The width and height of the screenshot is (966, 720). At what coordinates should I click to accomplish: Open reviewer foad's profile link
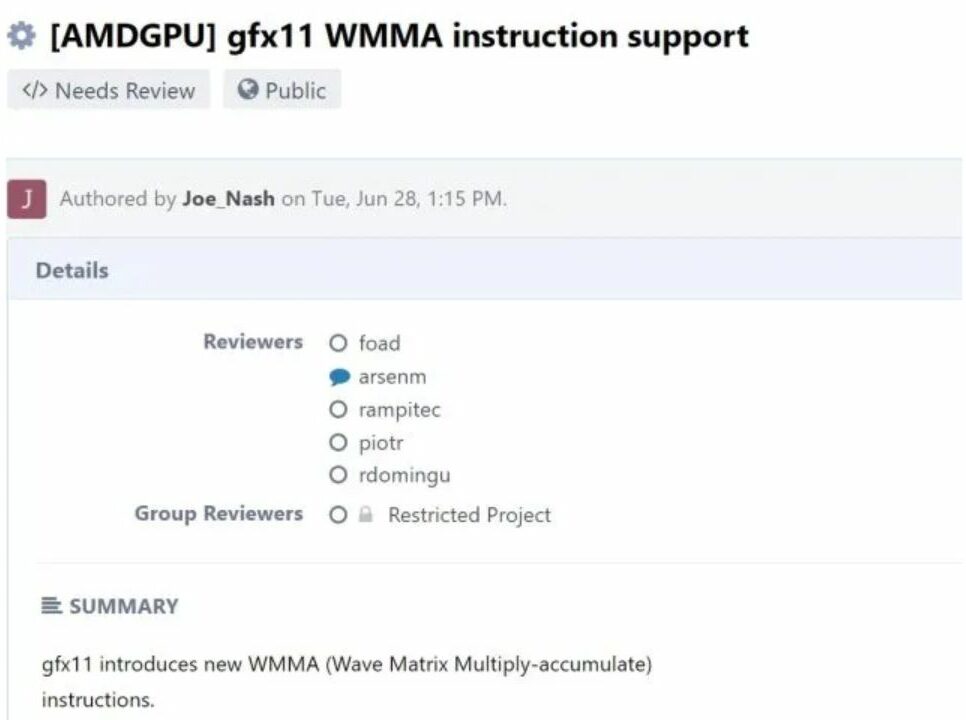[x=379, y=343]
